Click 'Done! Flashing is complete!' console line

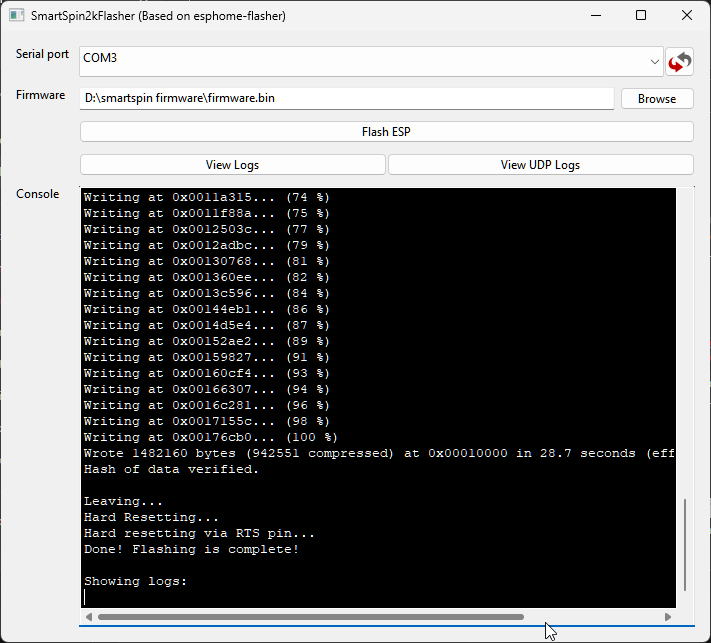(x=191, y=549)
